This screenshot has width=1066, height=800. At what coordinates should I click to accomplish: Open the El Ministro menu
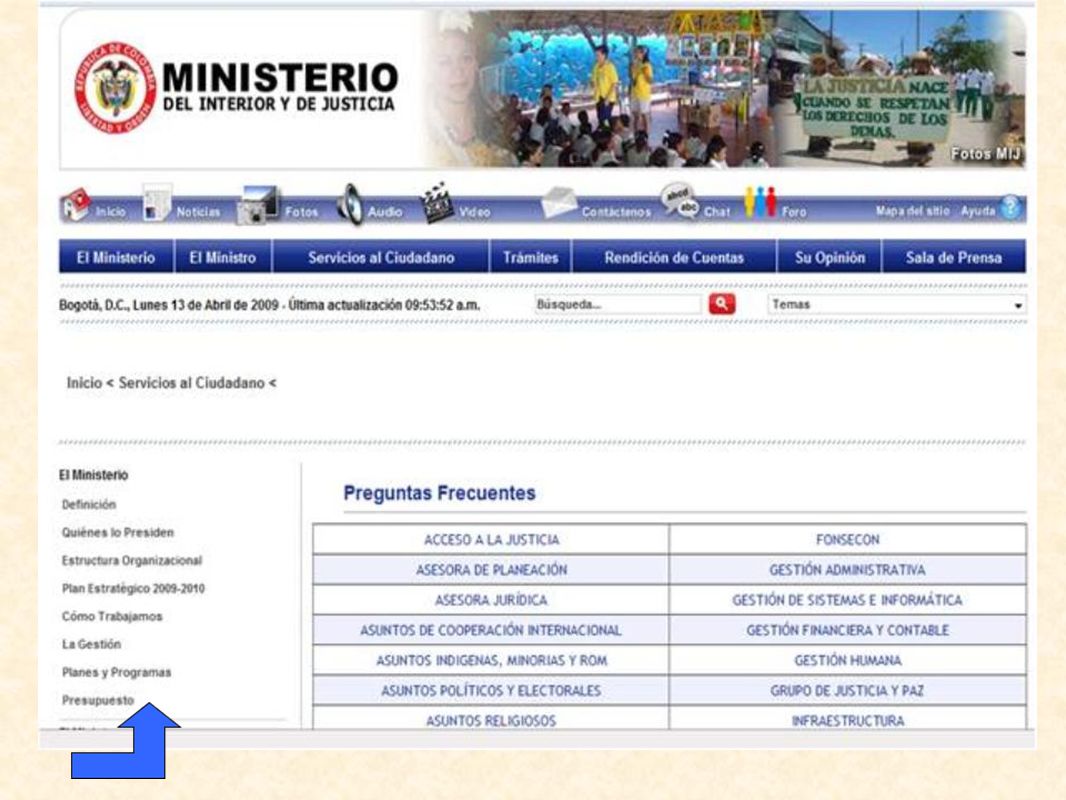click(222, 258)
